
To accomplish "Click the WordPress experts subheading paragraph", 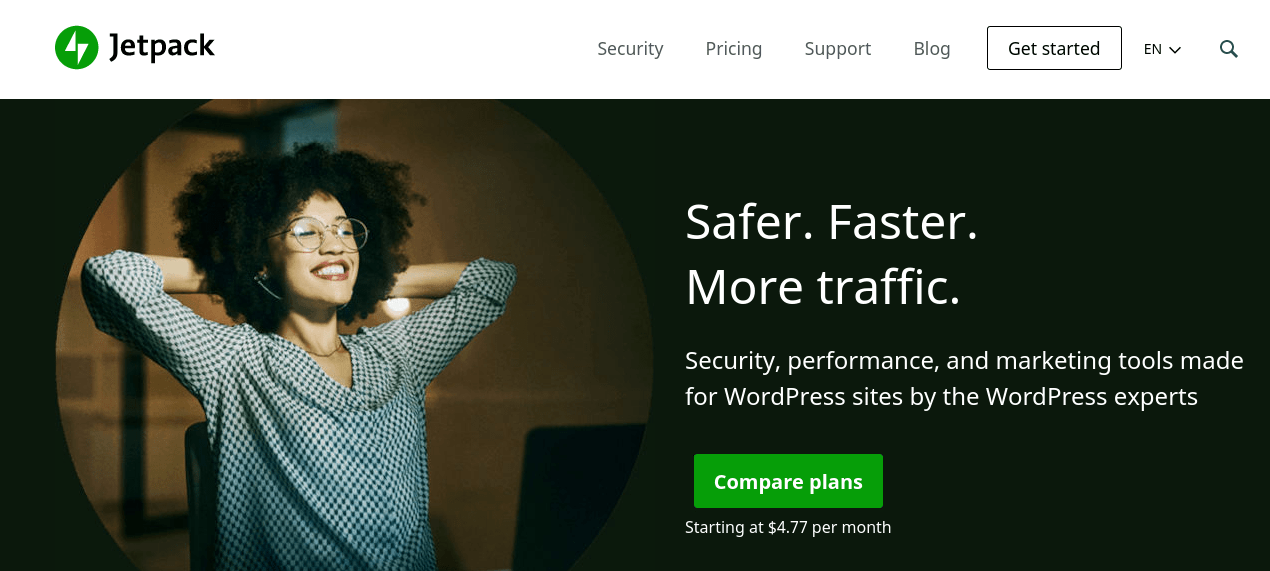I will (964, 378).
